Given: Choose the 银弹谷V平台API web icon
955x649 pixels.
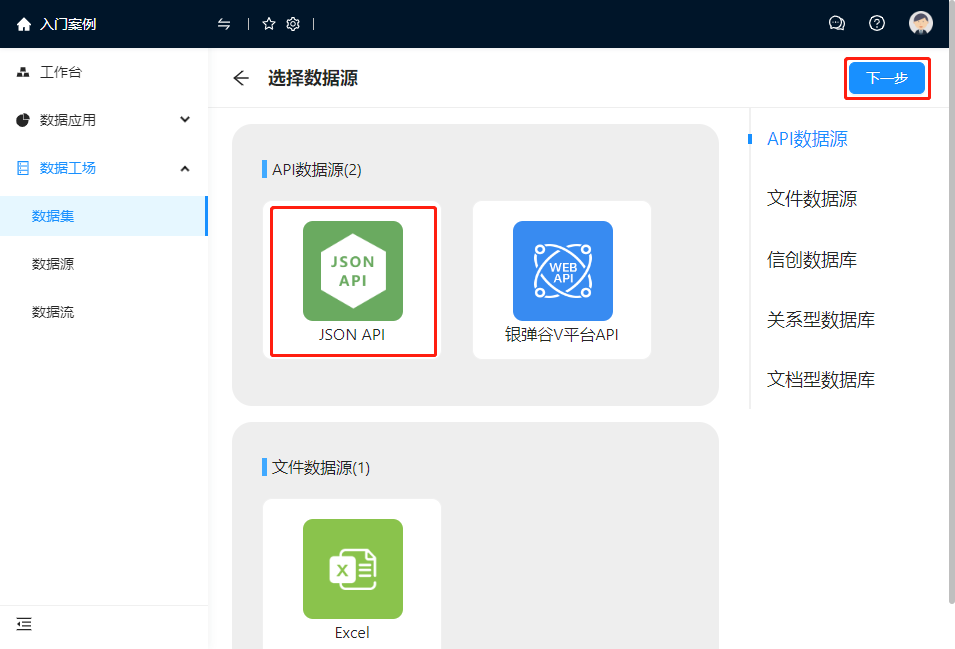Looking at the screenshot, I should (562, 271).
